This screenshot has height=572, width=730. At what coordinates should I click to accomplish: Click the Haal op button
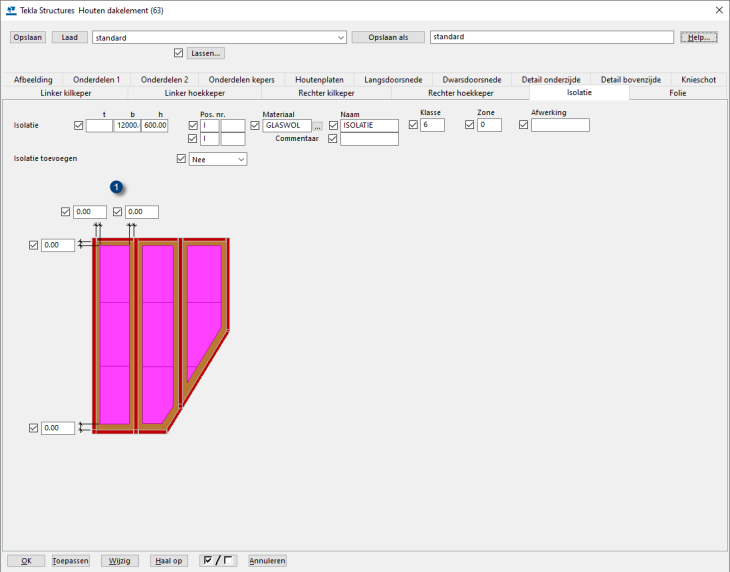[x=168, y=561]
